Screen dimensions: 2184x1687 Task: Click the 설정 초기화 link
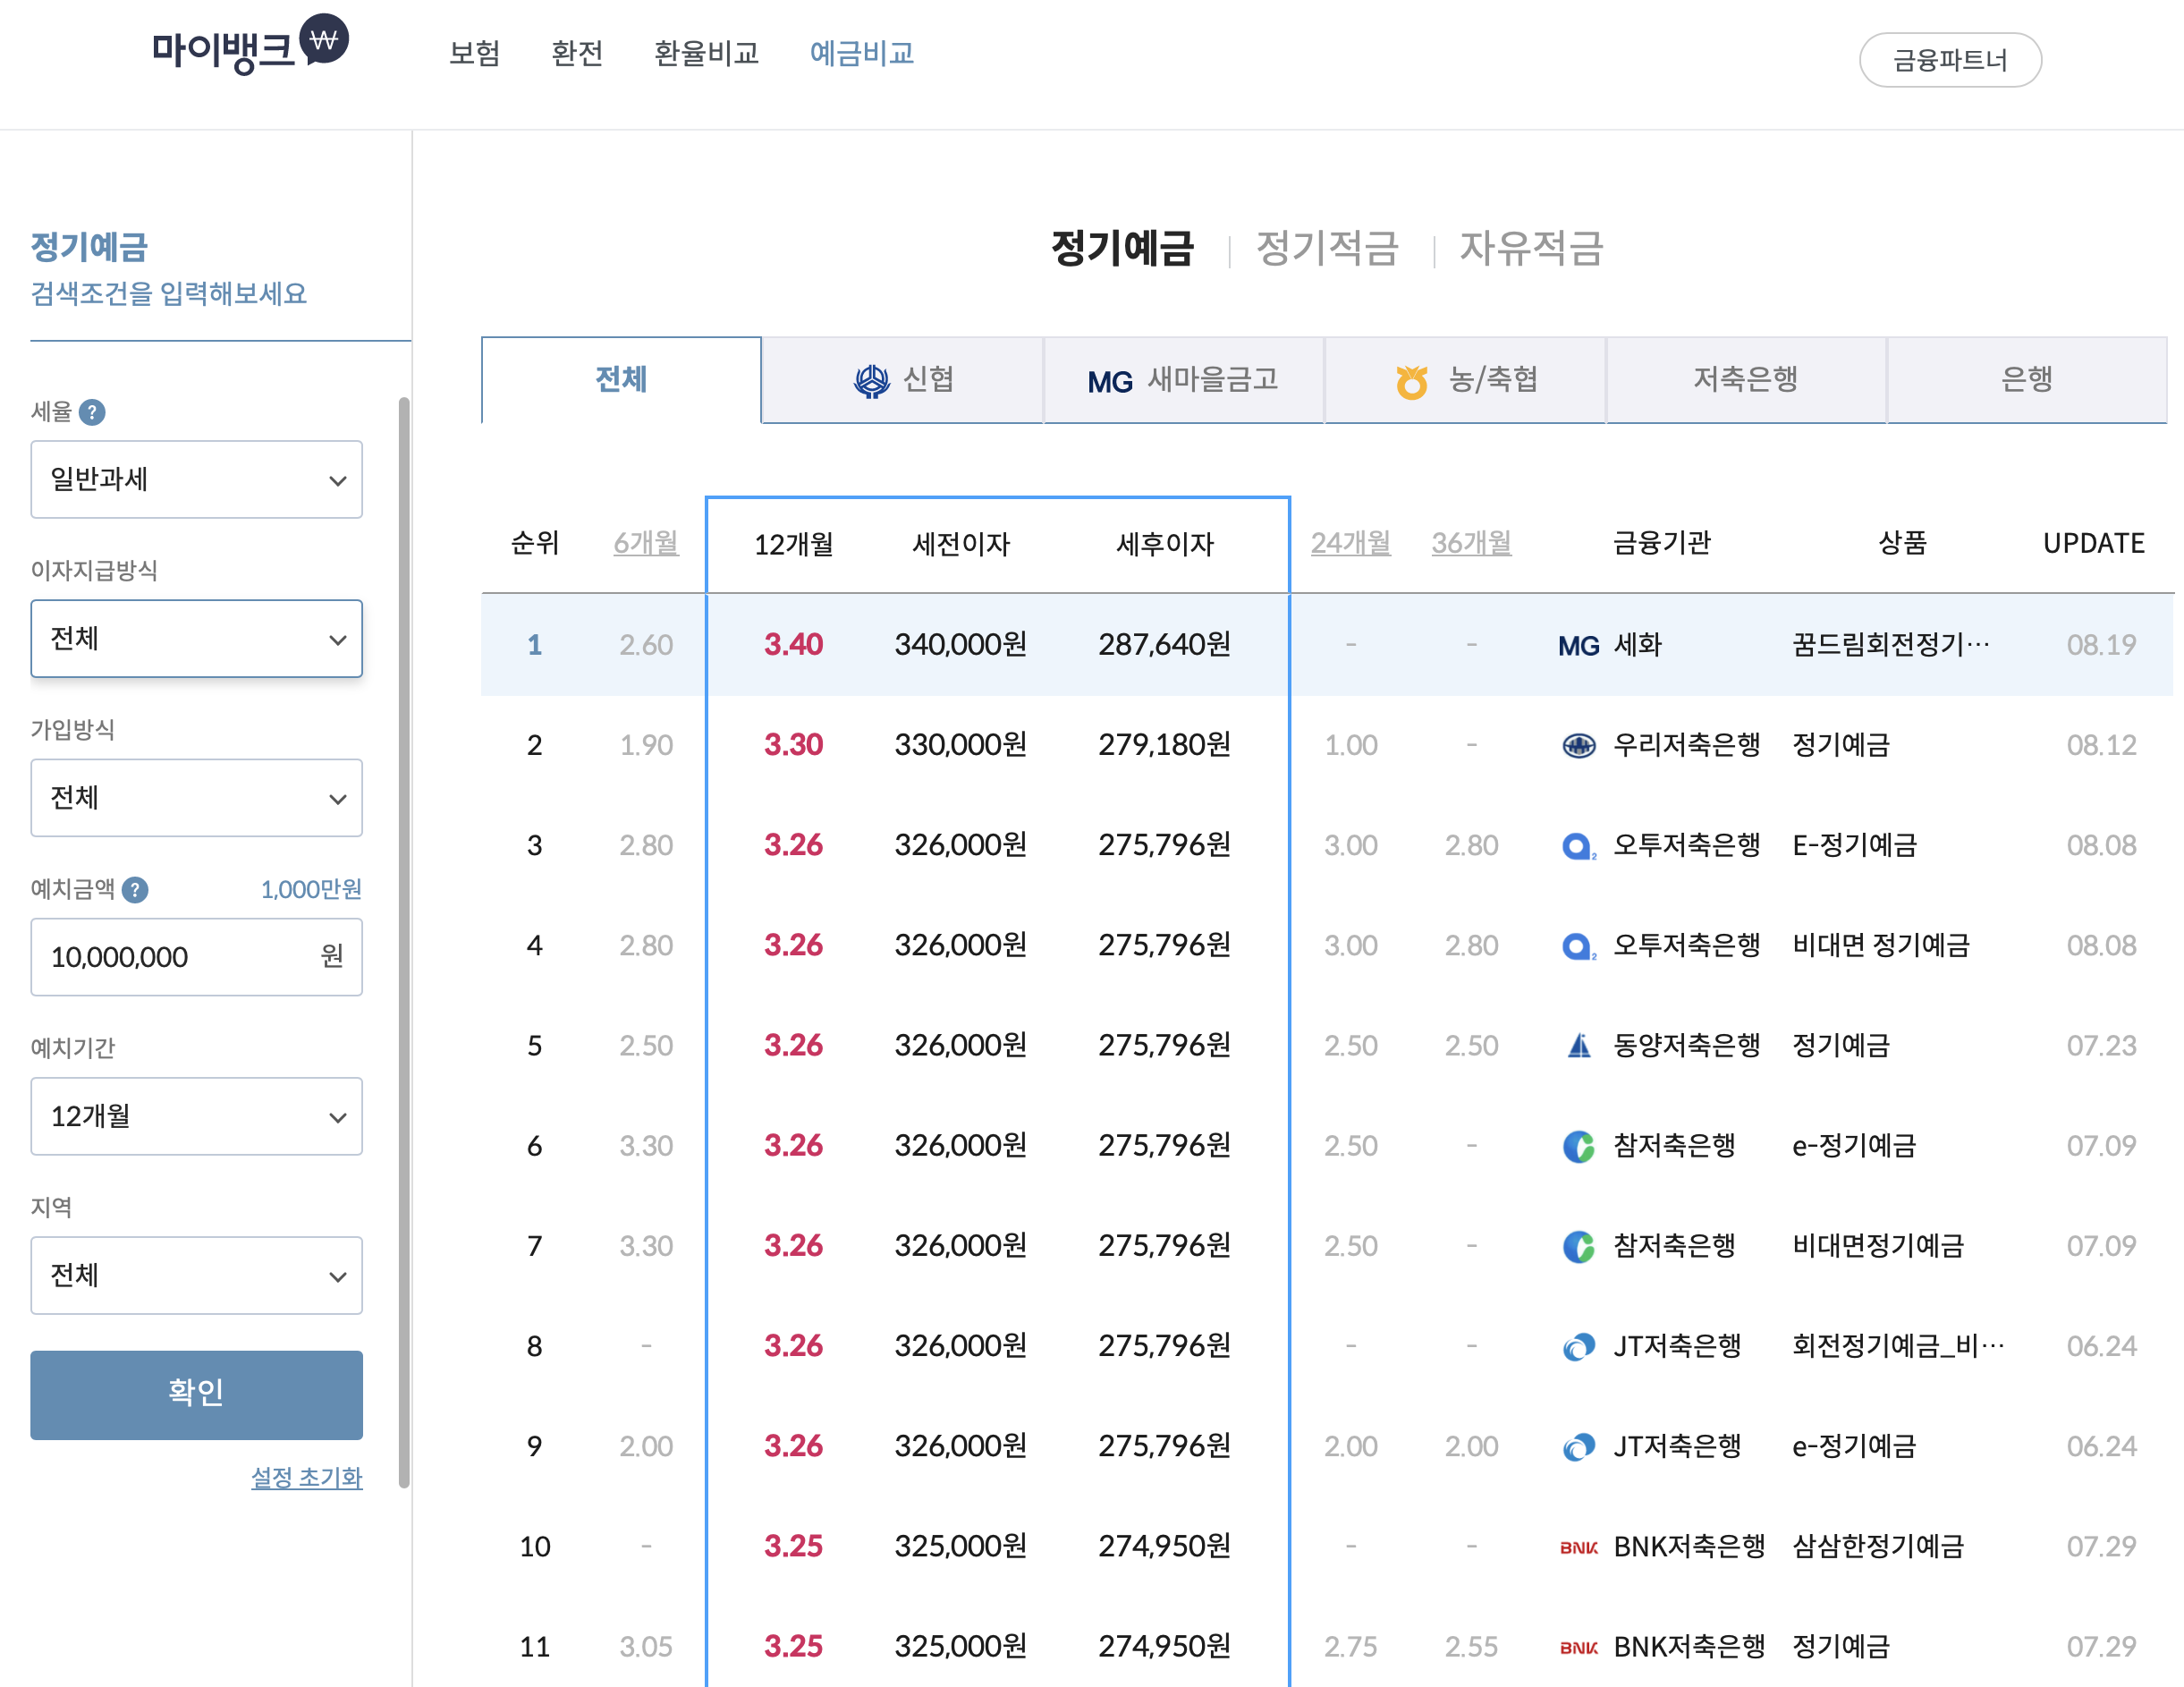pos(306,1477)
